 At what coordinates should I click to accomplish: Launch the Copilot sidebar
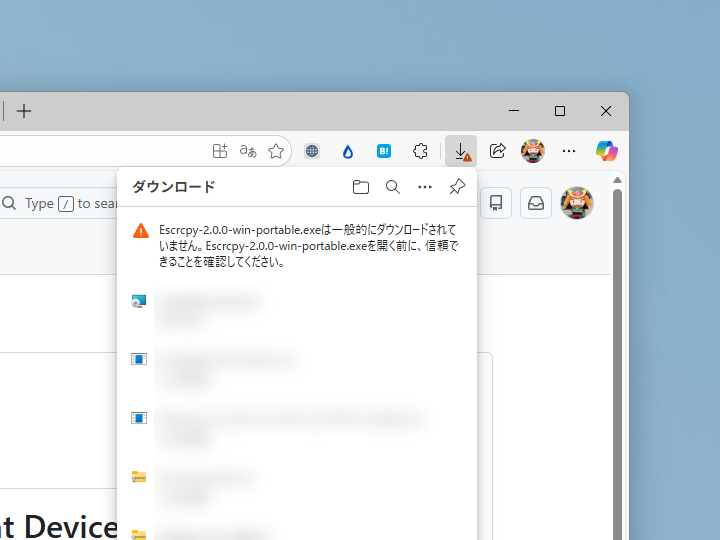pos(607,151)
